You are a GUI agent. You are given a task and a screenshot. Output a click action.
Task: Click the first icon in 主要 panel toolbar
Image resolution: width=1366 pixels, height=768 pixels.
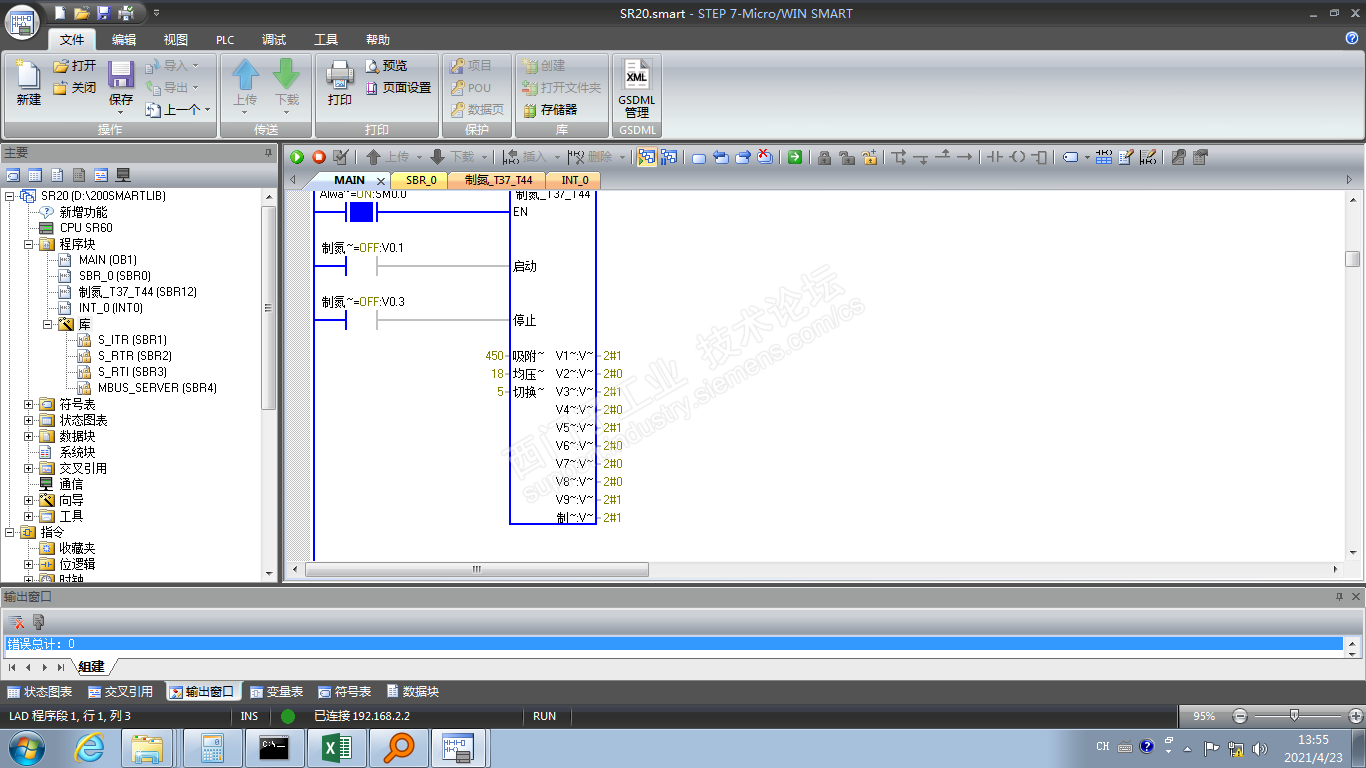coord(13,175)
